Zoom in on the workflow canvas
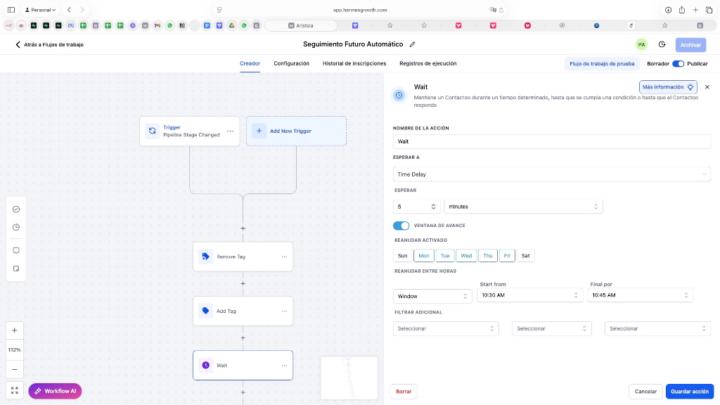The image size is (720, 405). (x=15, y=331)
